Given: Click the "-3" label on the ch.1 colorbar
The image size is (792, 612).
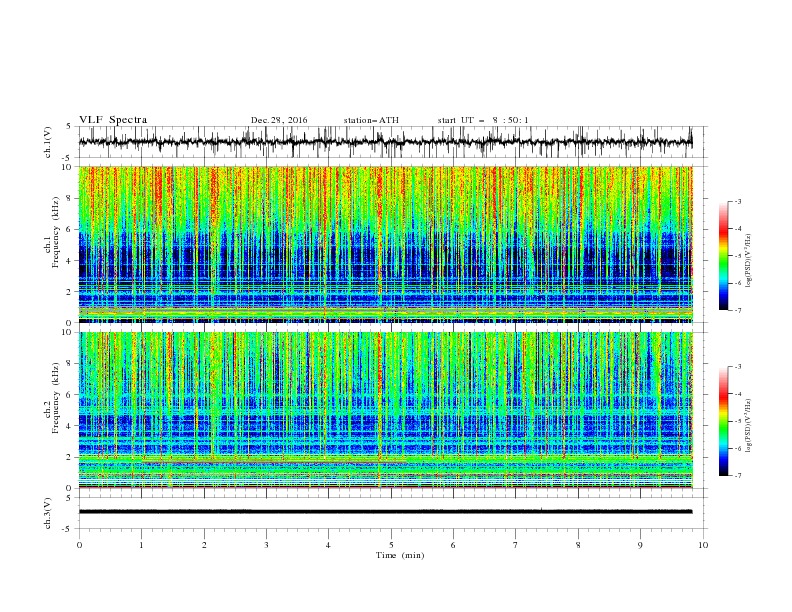Looking at the screenshot, I should click(x=738, y=201).
